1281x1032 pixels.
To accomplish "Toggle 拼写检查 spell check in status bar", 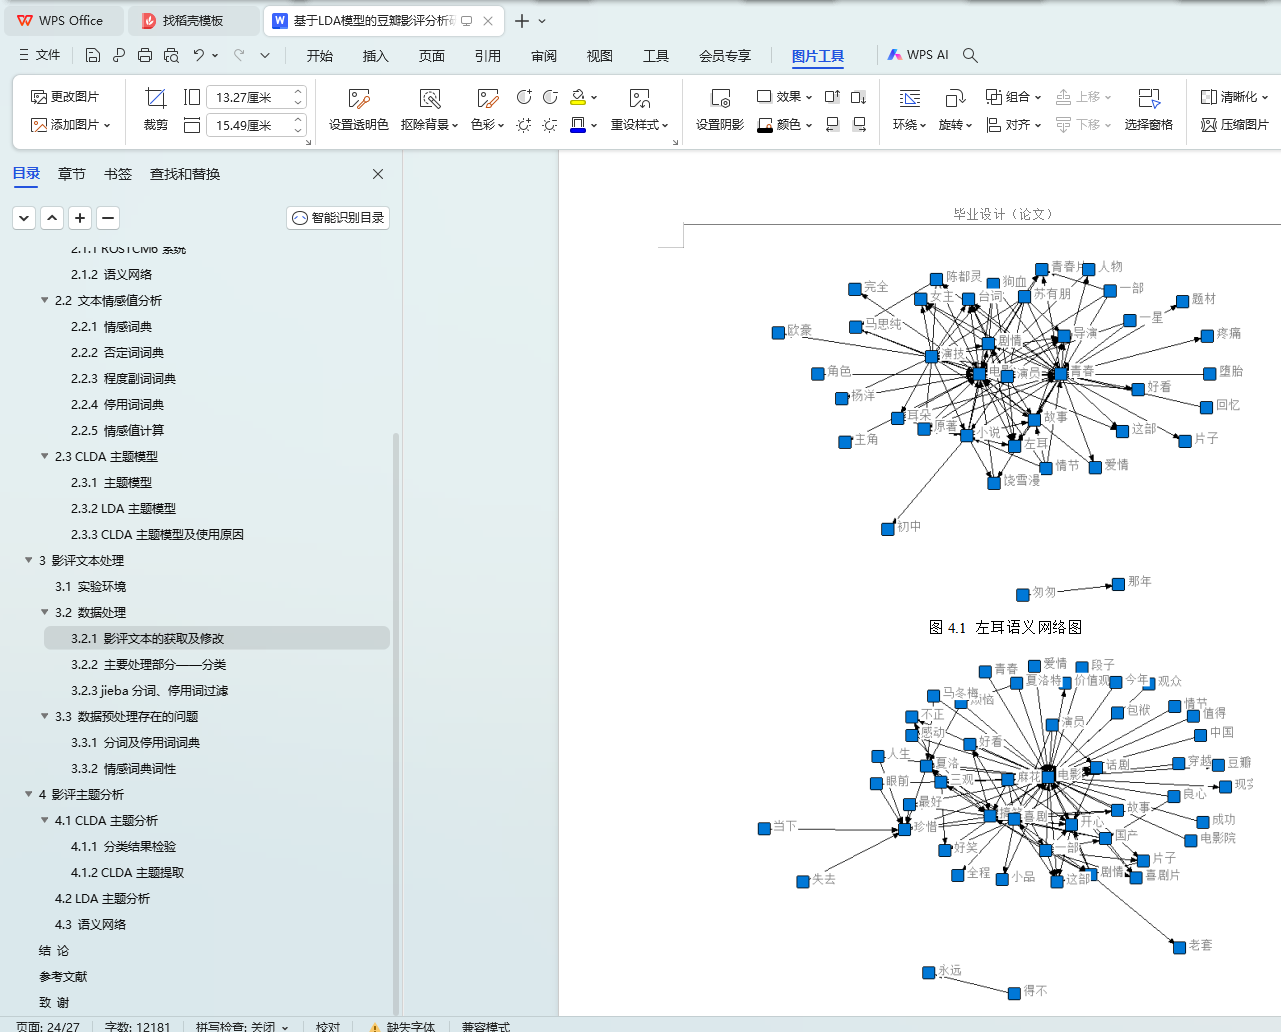I will pos(242,1027).
